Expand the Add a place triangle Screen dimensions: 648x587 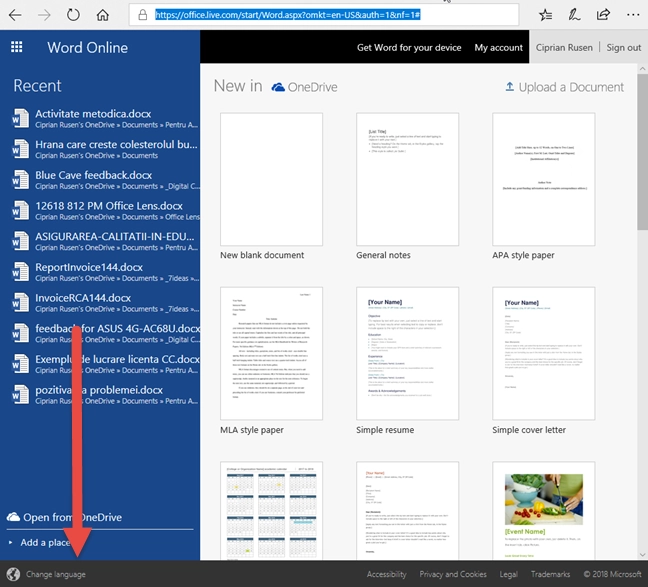[10, 542]
